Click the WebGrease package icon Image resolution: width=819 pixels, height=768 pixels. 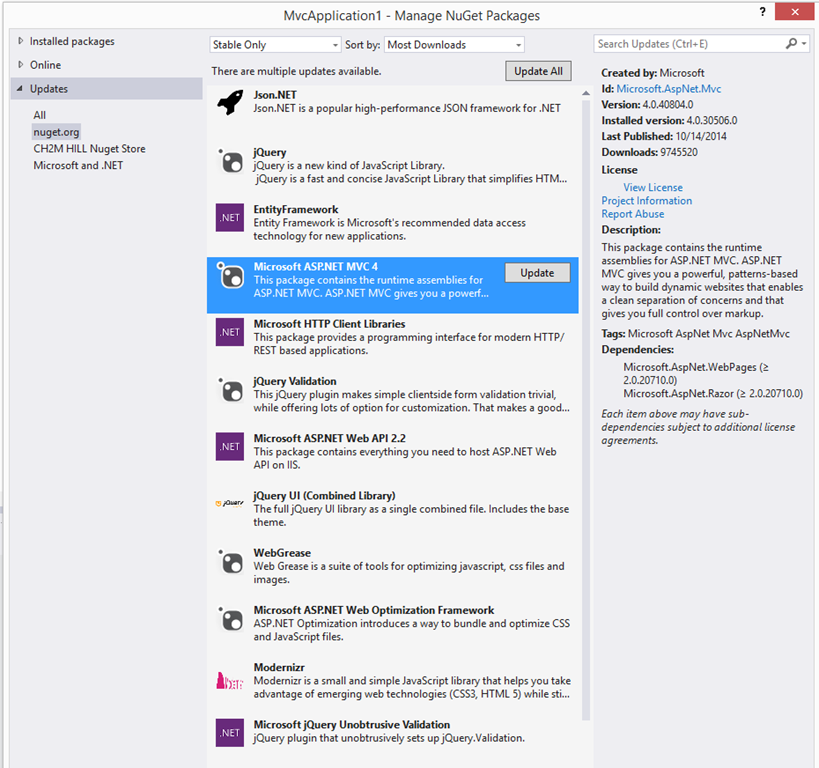pos(230,562)
